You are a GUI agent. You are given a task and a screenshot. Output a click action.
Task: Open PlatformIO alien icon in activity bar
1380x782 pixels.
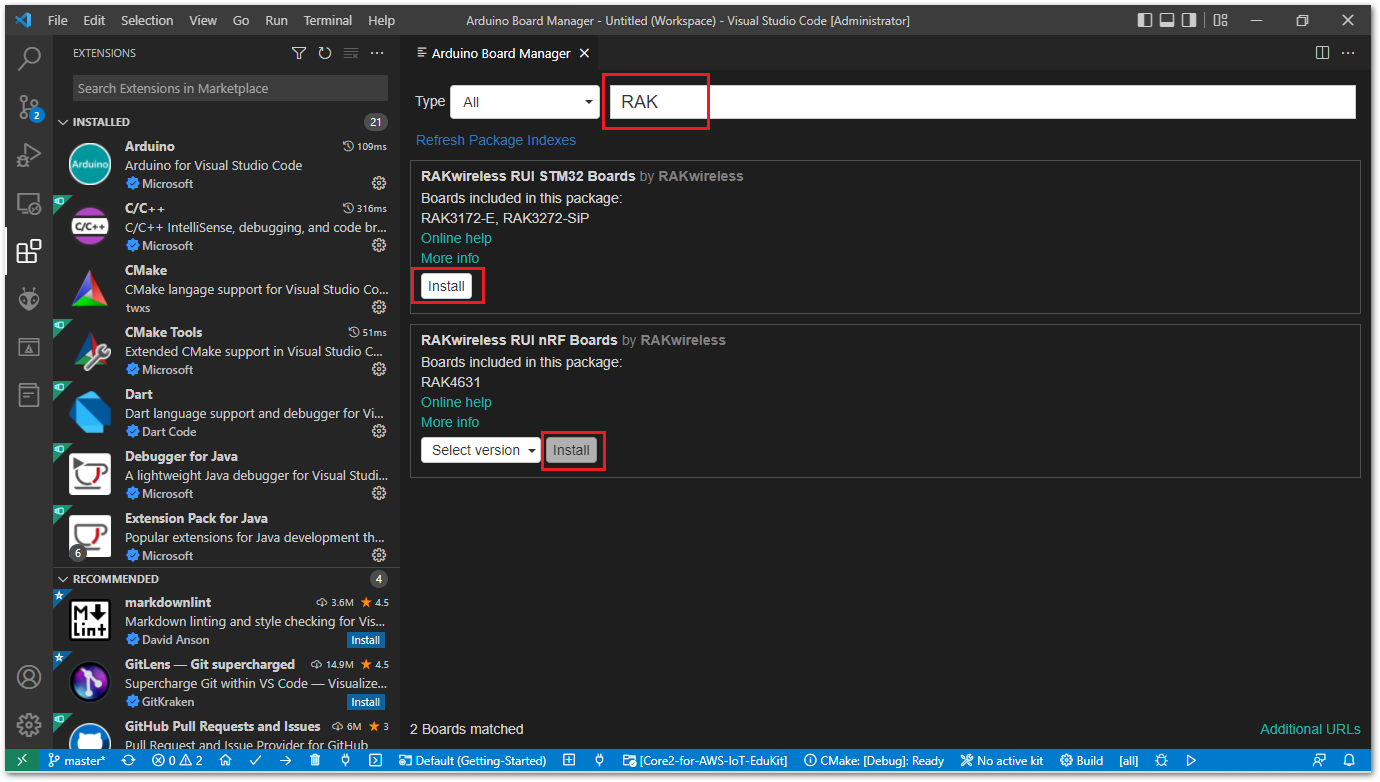(x=29, y=299)
